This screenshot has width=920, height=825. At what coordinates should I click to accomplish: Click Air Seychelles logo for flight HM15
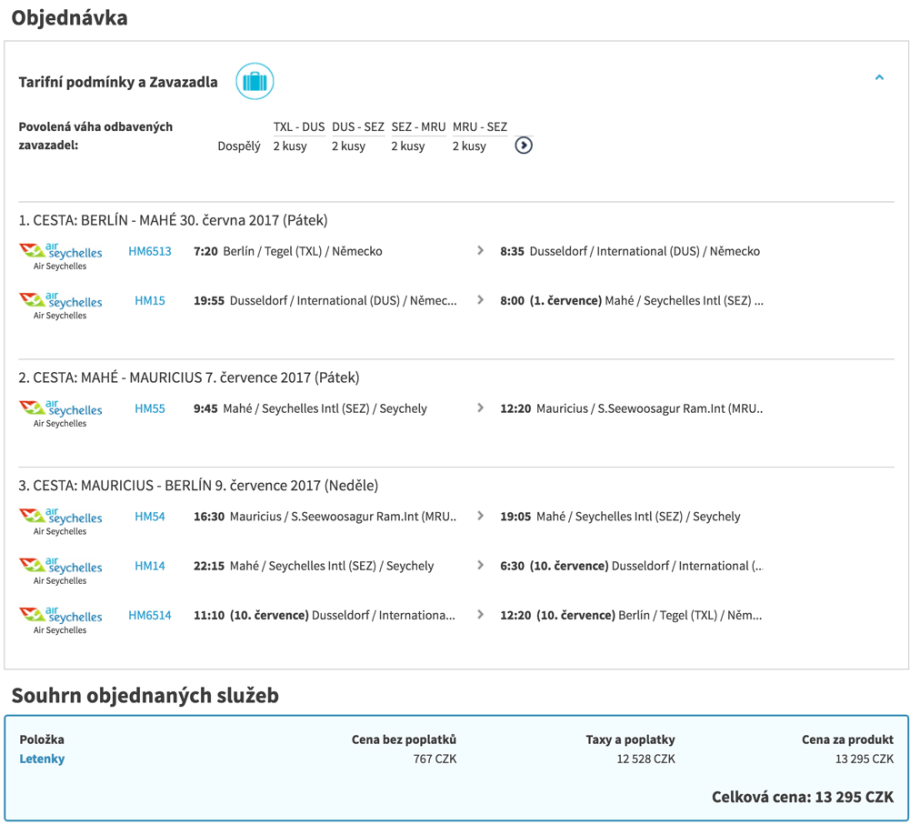coord(61,304)
